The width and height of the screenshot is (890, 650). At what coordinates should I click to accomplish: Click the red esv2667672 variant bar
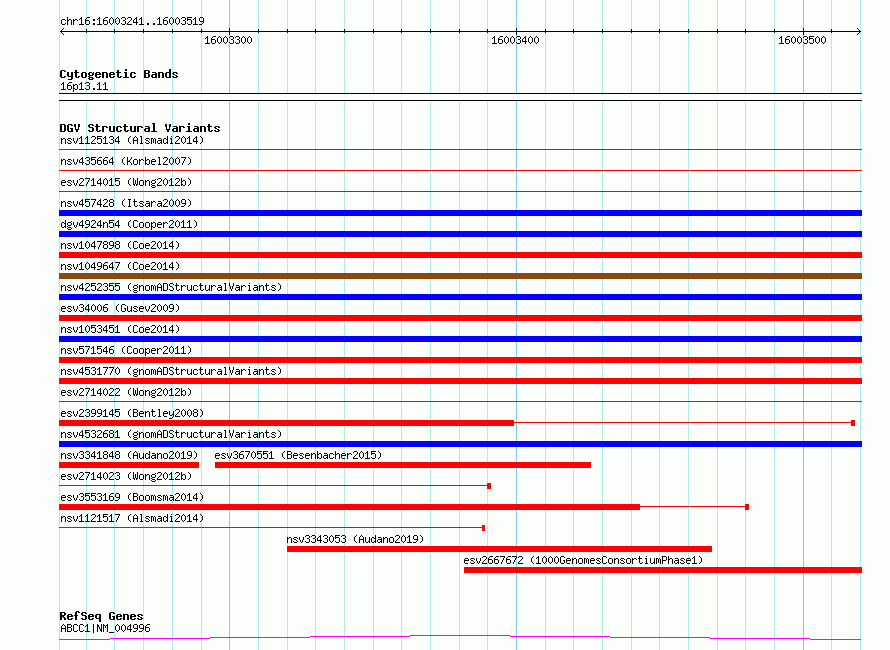[x=663, y=570]
